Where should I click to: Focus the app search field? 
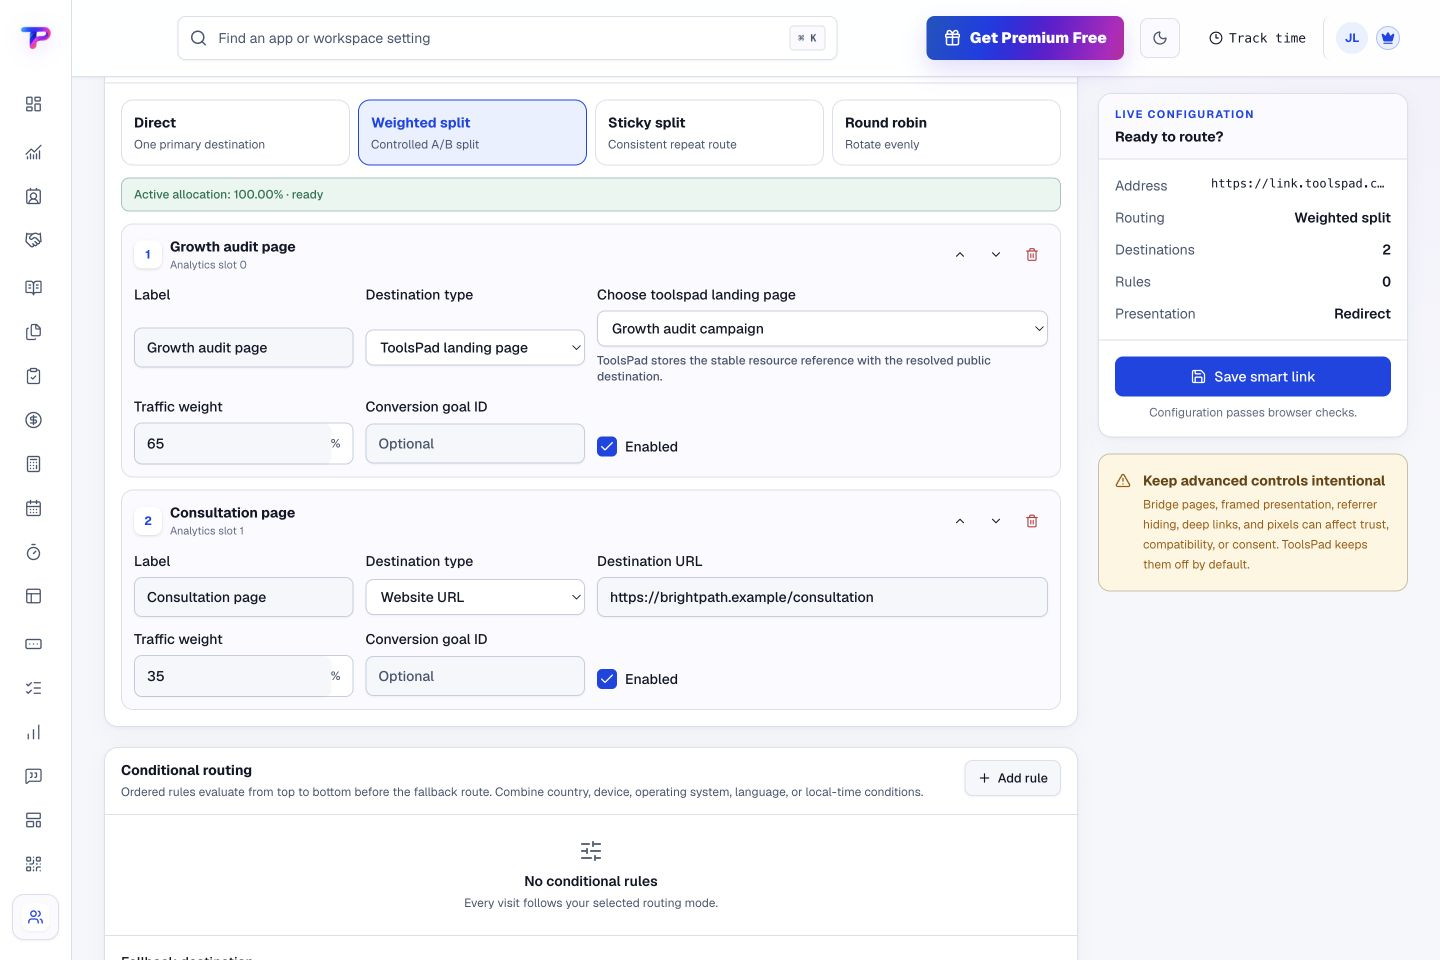tap(507, 38)
